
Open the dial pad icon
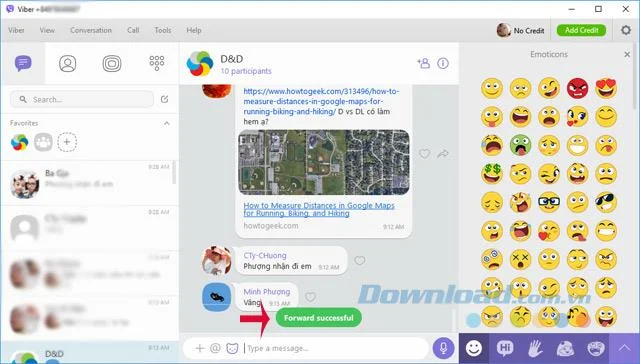coord(157,63)
